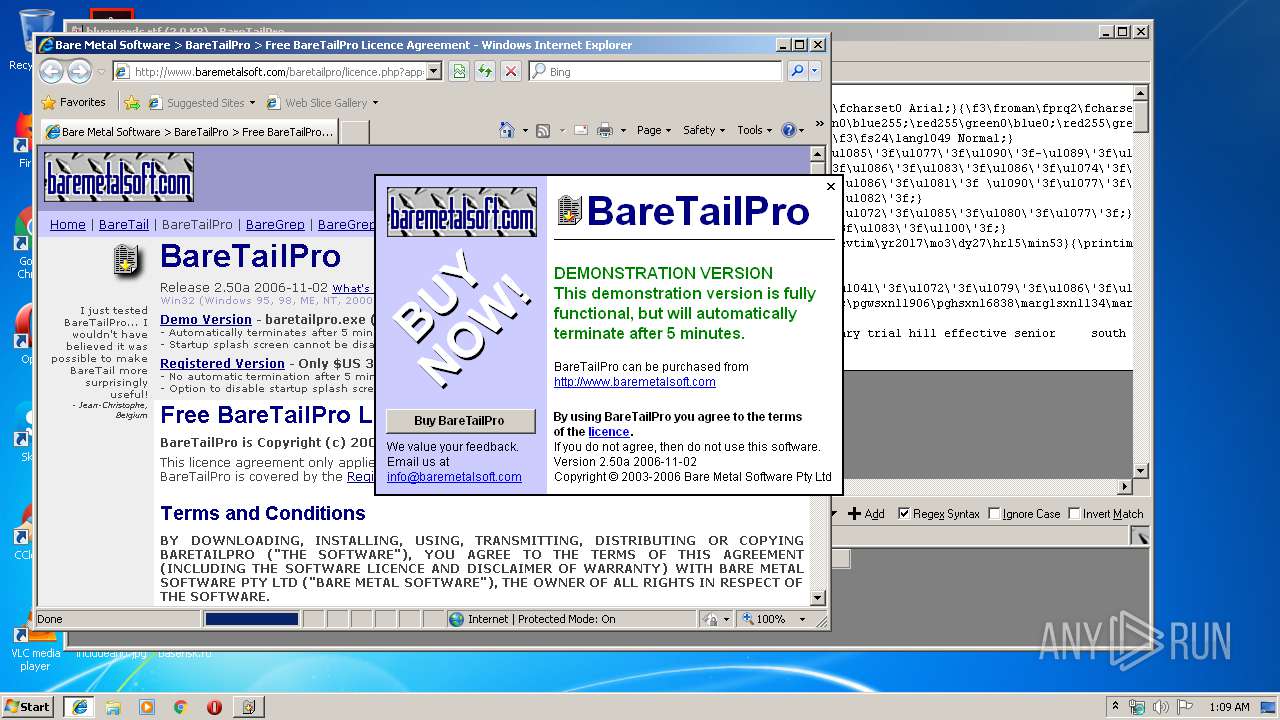The image size is (1280, 720).
Task: Open Tools menu in IE
Action: pos(754,130)
